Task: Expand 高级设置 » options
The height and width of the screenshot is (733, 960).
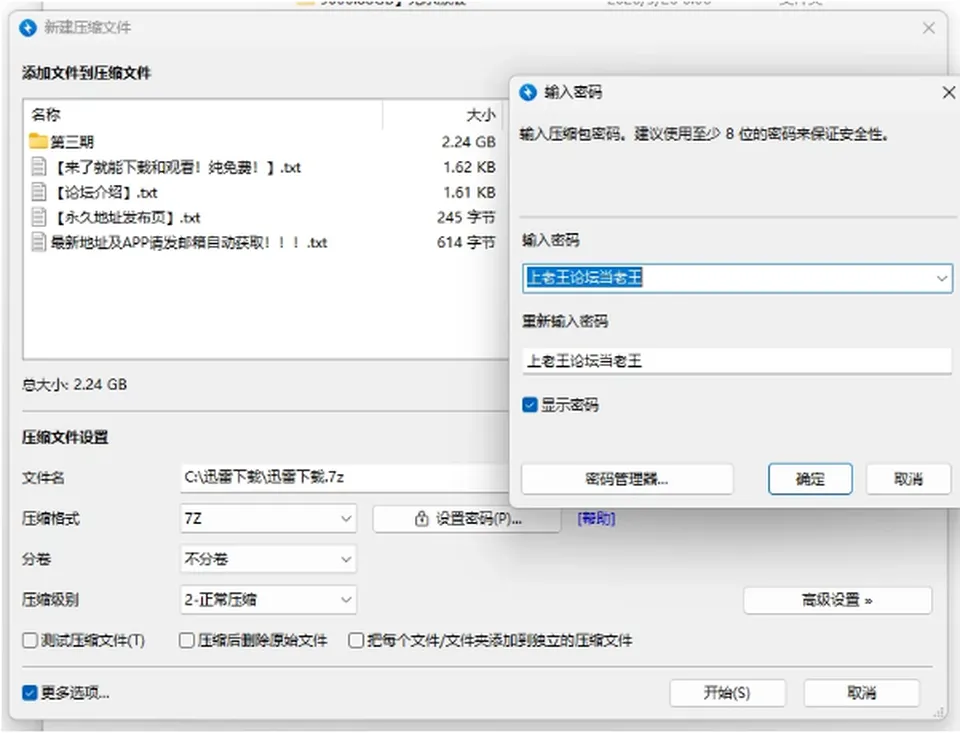Action: (838, 600)
